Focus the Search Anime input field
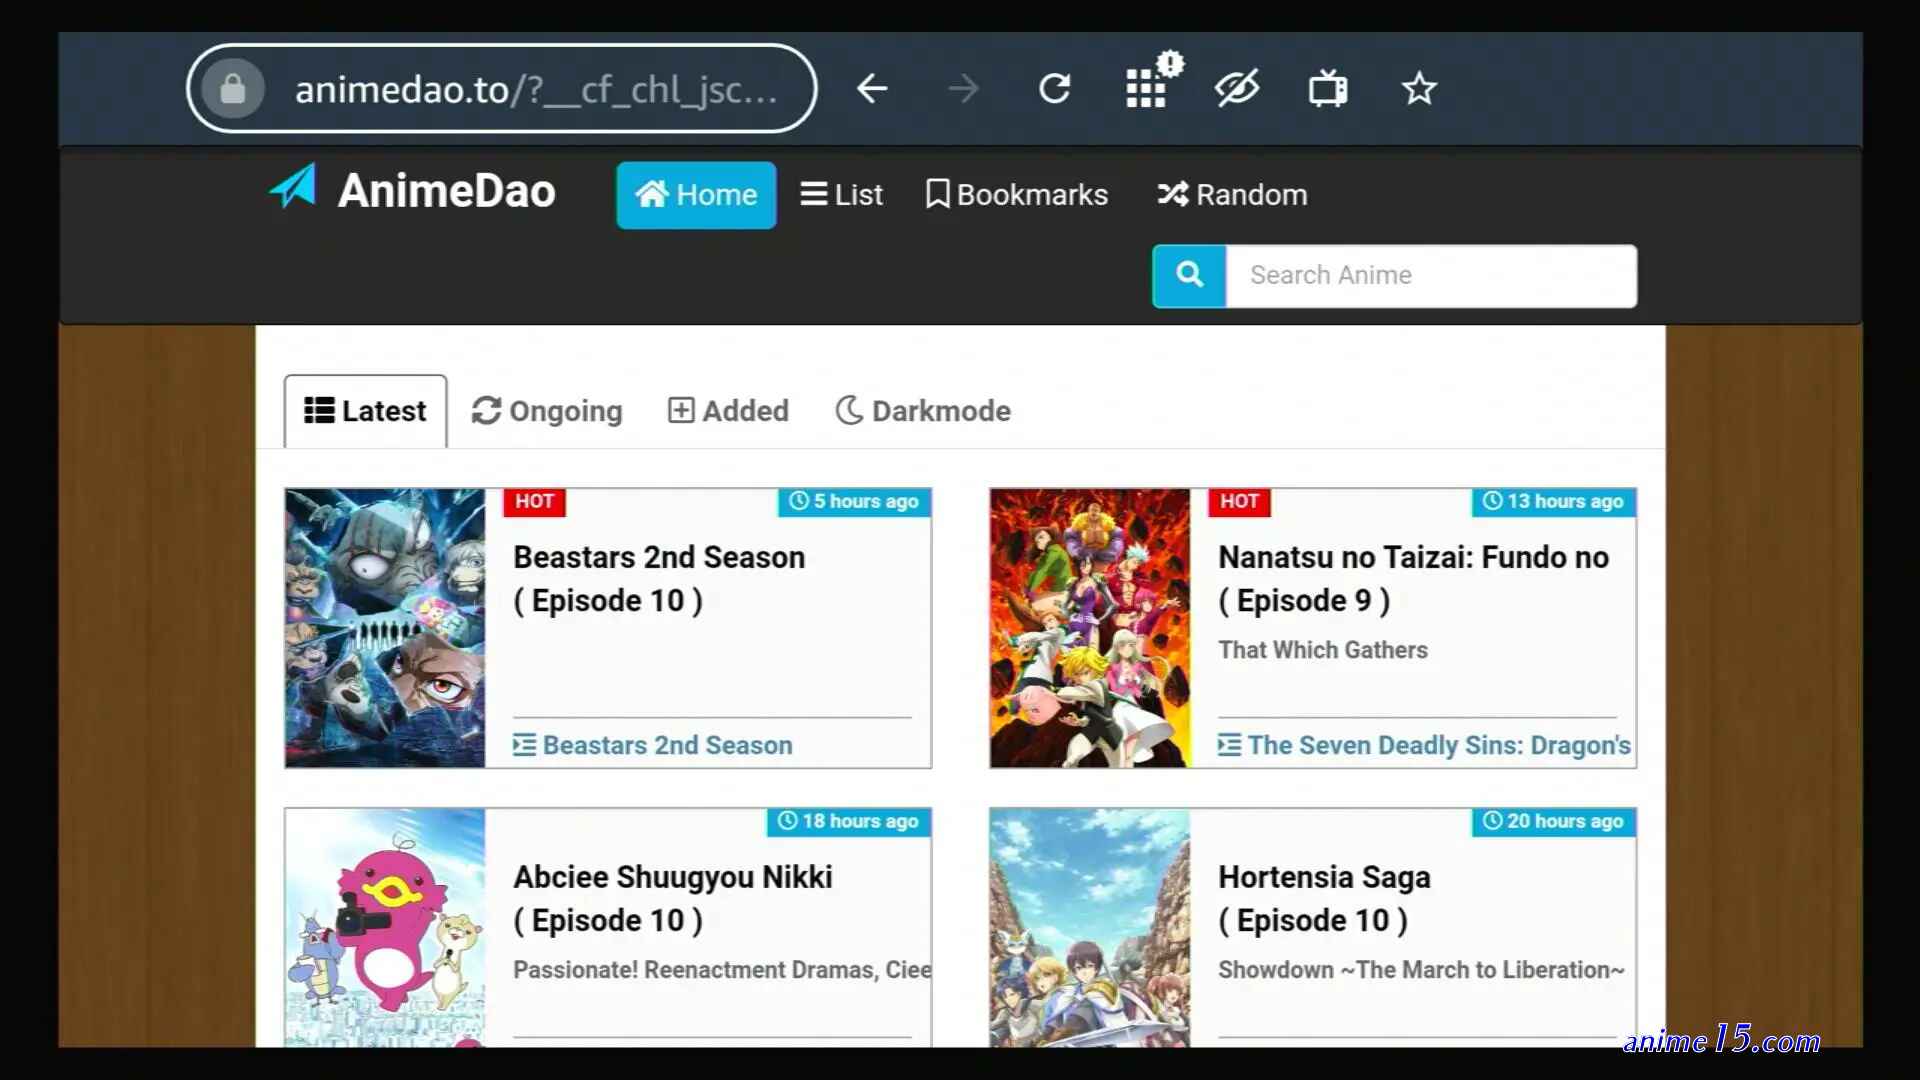Screen dimensions: 1920x1080 1431,276
